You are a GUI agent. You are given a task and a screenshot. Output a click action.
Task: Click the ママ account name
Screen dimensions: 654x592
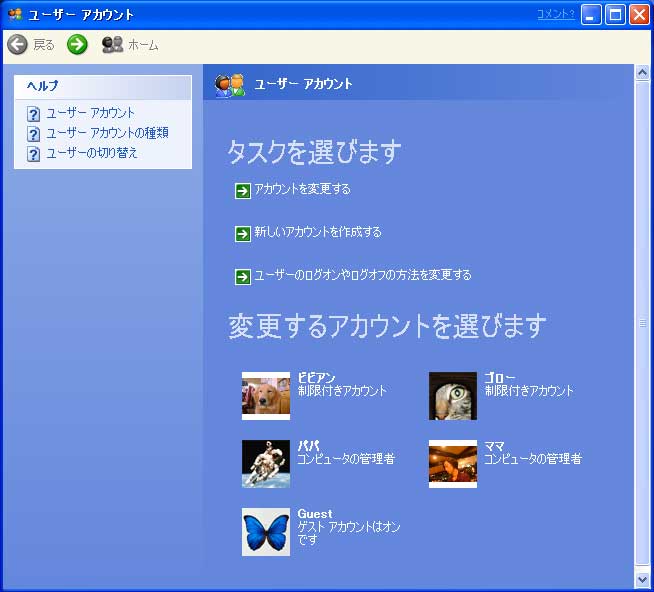[495, 446]
